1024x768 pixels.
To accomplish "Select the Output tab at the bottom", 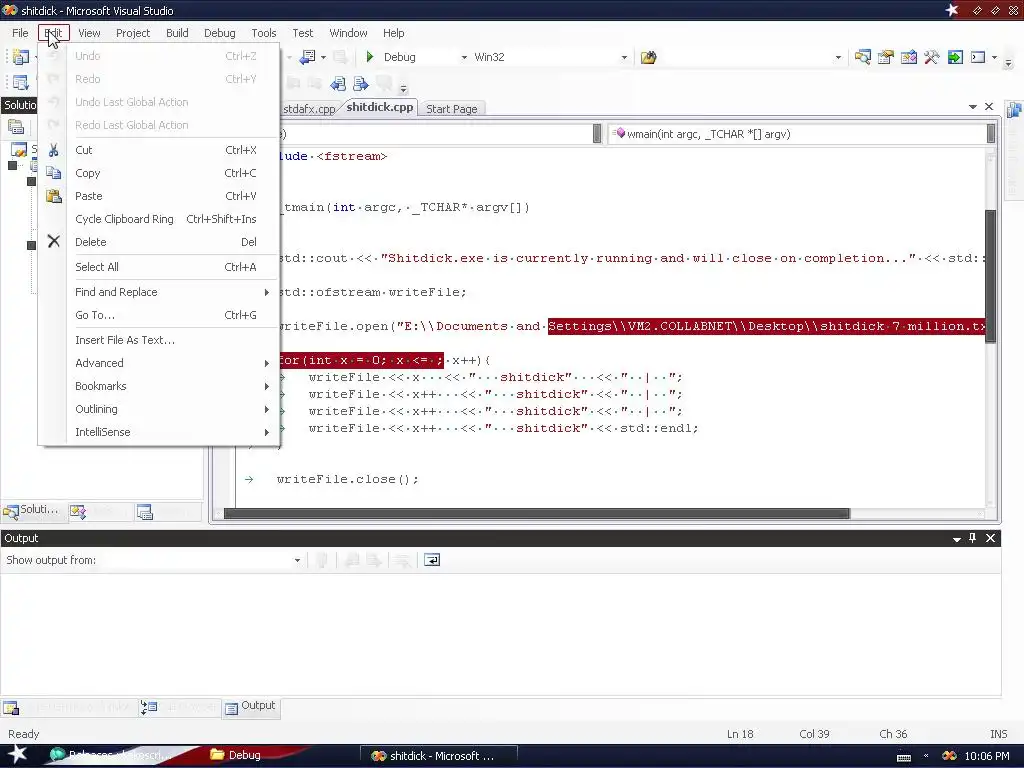I will pos(251,707).
